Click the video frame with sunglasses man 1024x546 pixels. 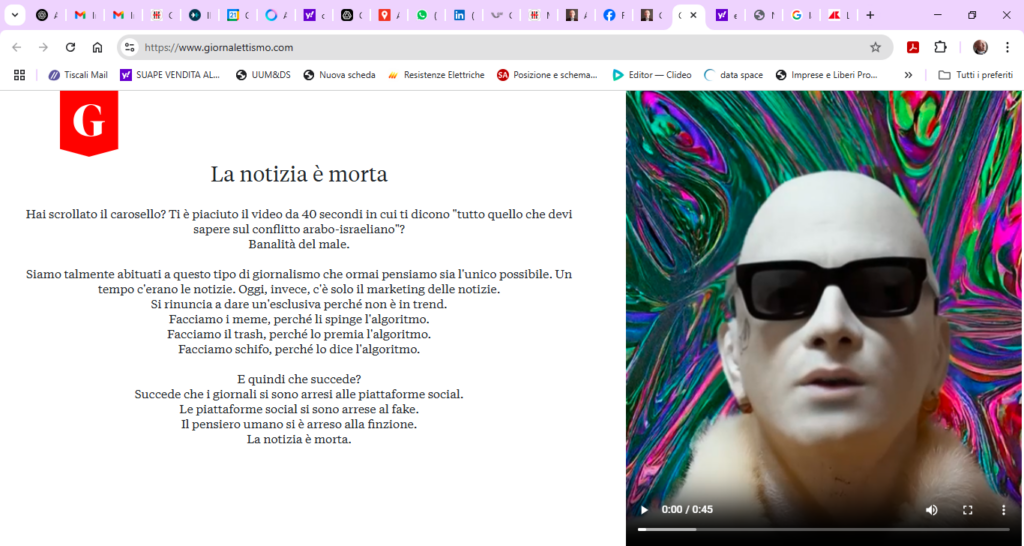(825, 318)
